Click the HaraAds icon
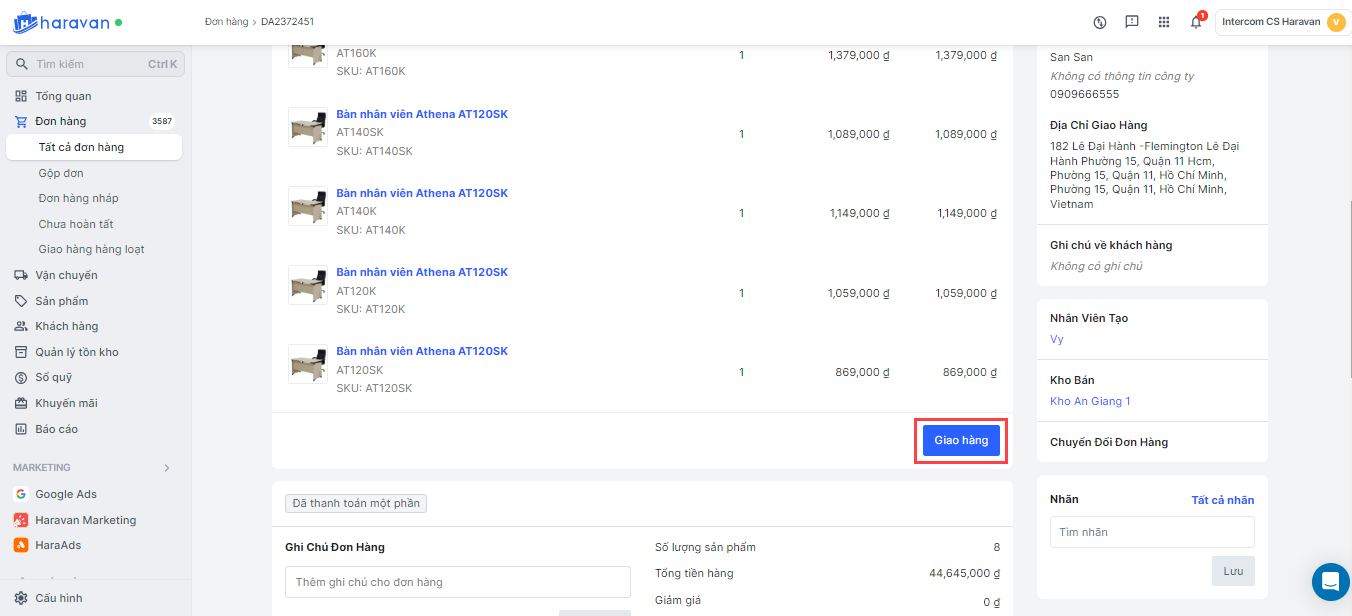 (x=21, y=545)
